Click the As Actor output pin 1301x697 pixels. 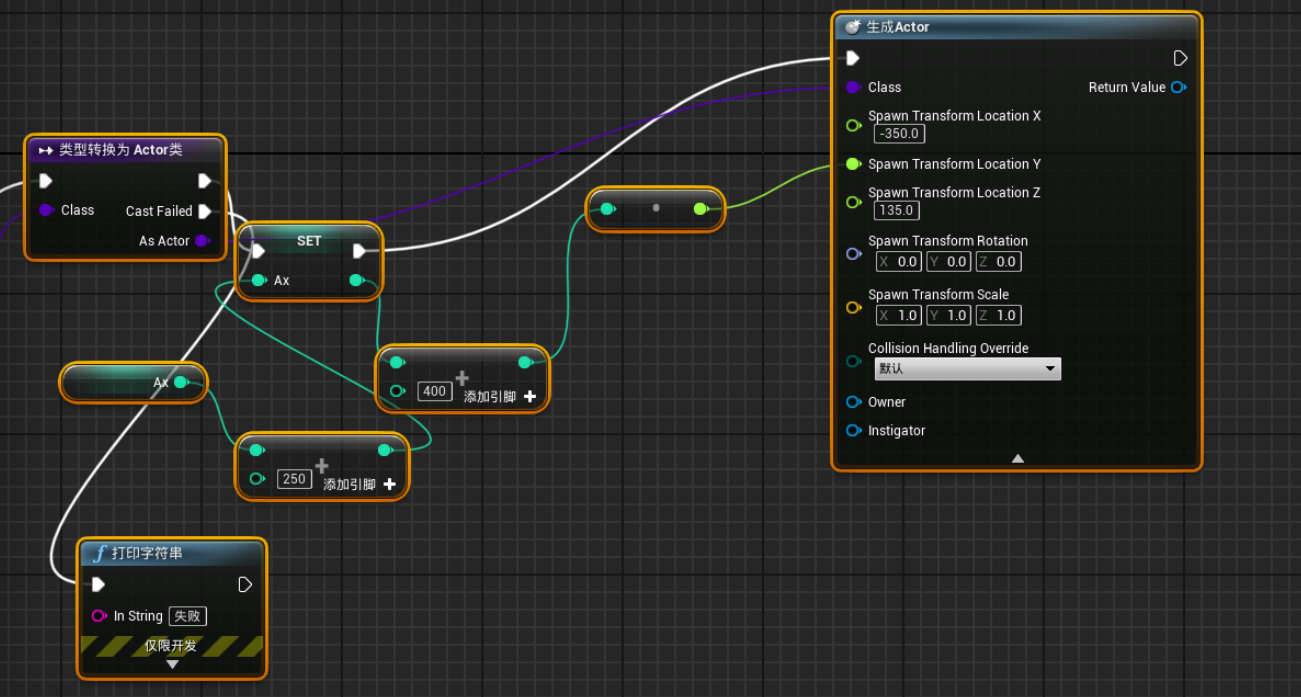tap(202, 241)
